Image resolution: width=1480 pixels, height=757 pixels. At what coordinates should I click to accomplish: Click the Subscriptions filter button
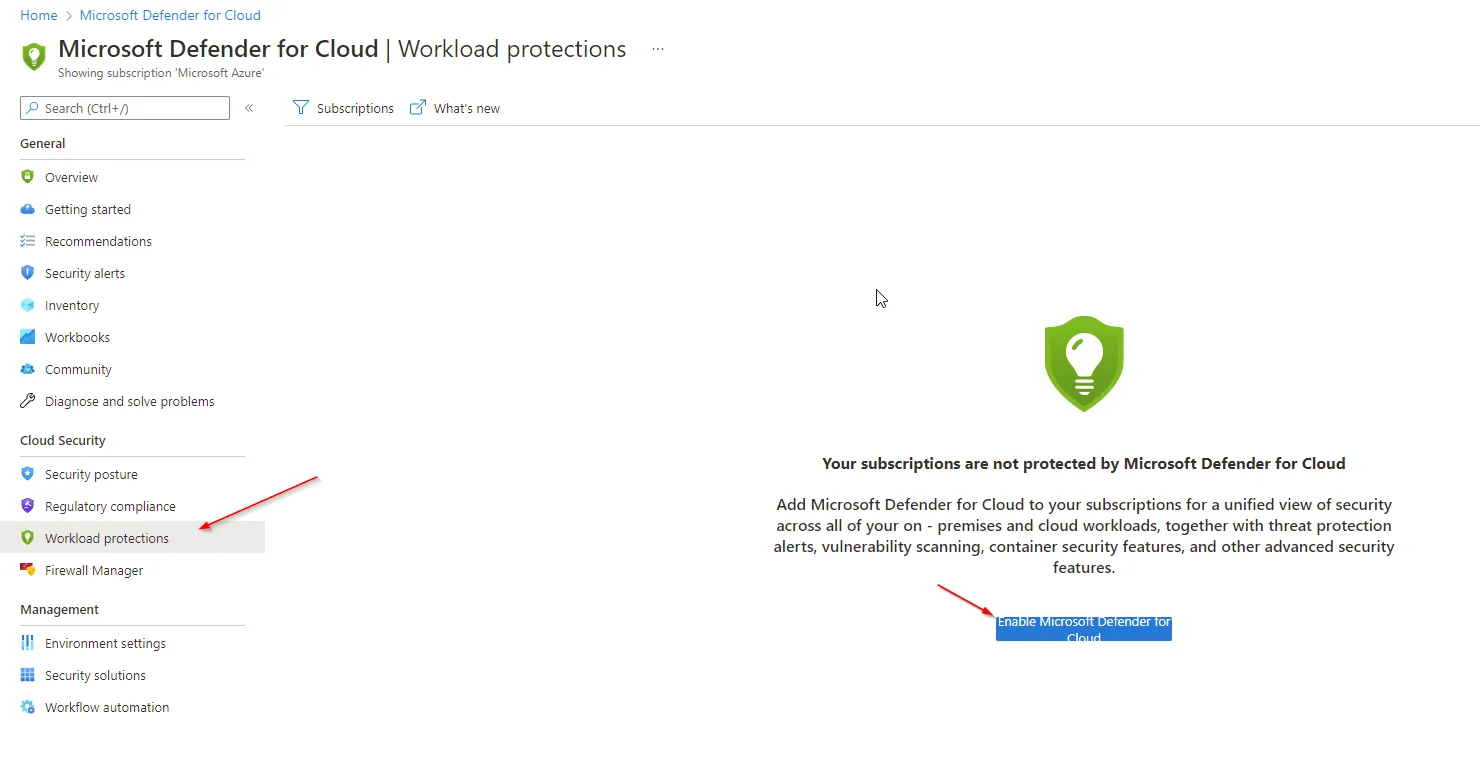(343, 108)
